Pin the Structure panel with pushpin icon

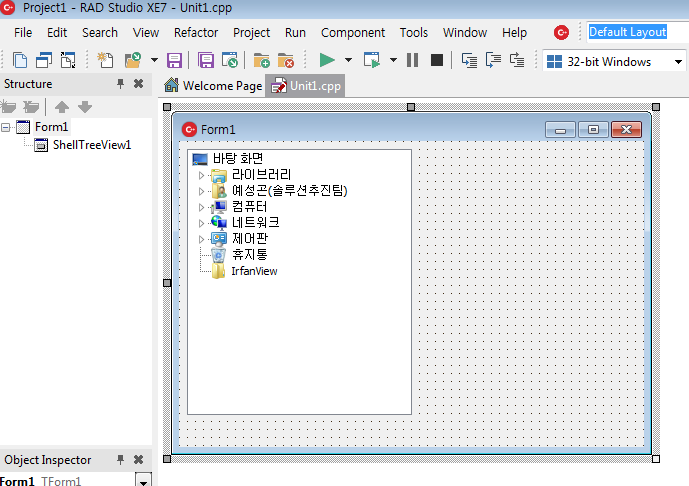121,84
